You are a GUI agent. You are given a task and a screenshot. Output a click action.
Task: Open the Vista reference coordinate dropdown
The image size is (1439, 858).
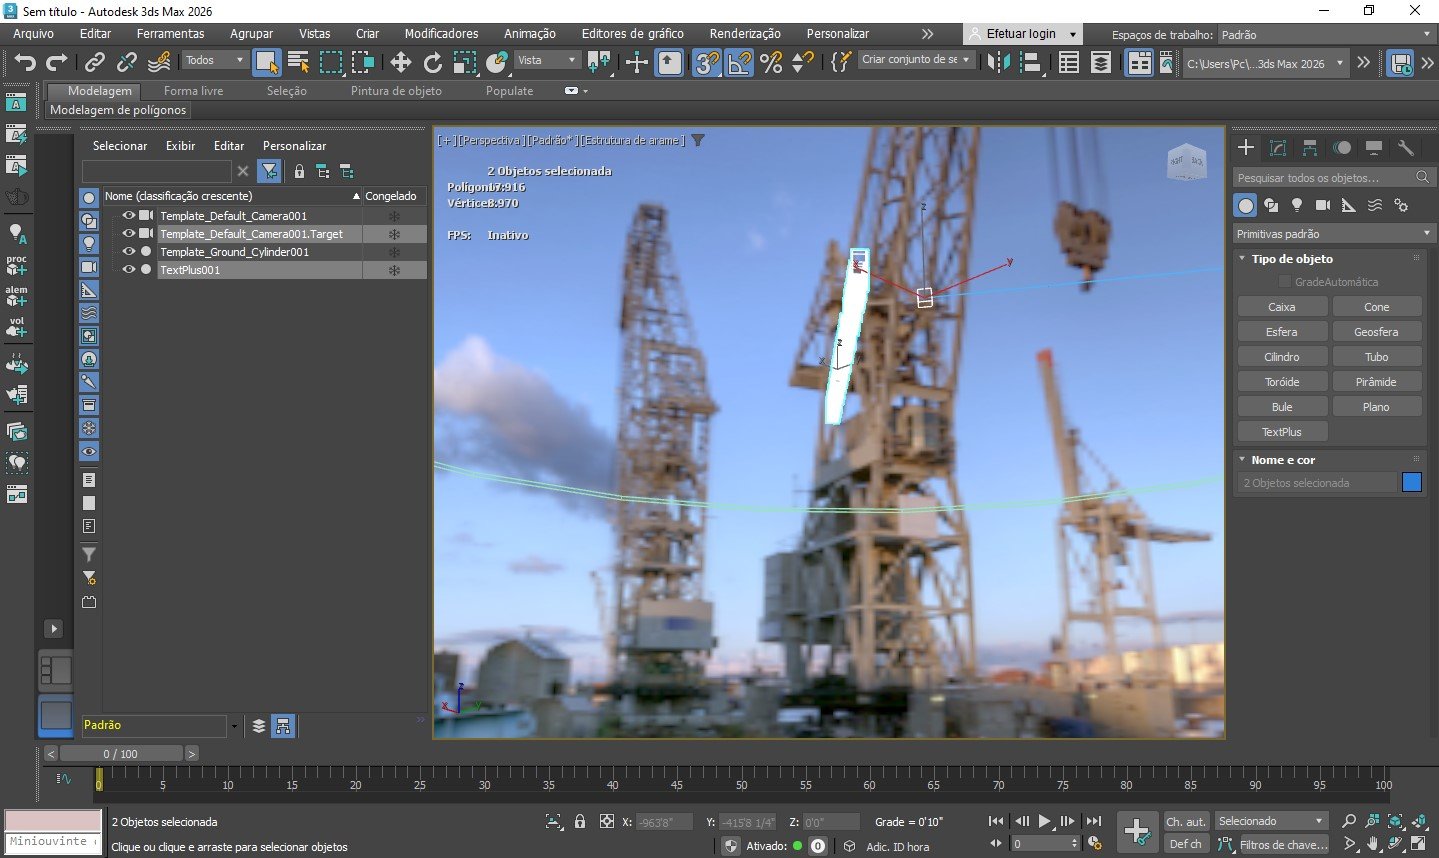point(547,61)
